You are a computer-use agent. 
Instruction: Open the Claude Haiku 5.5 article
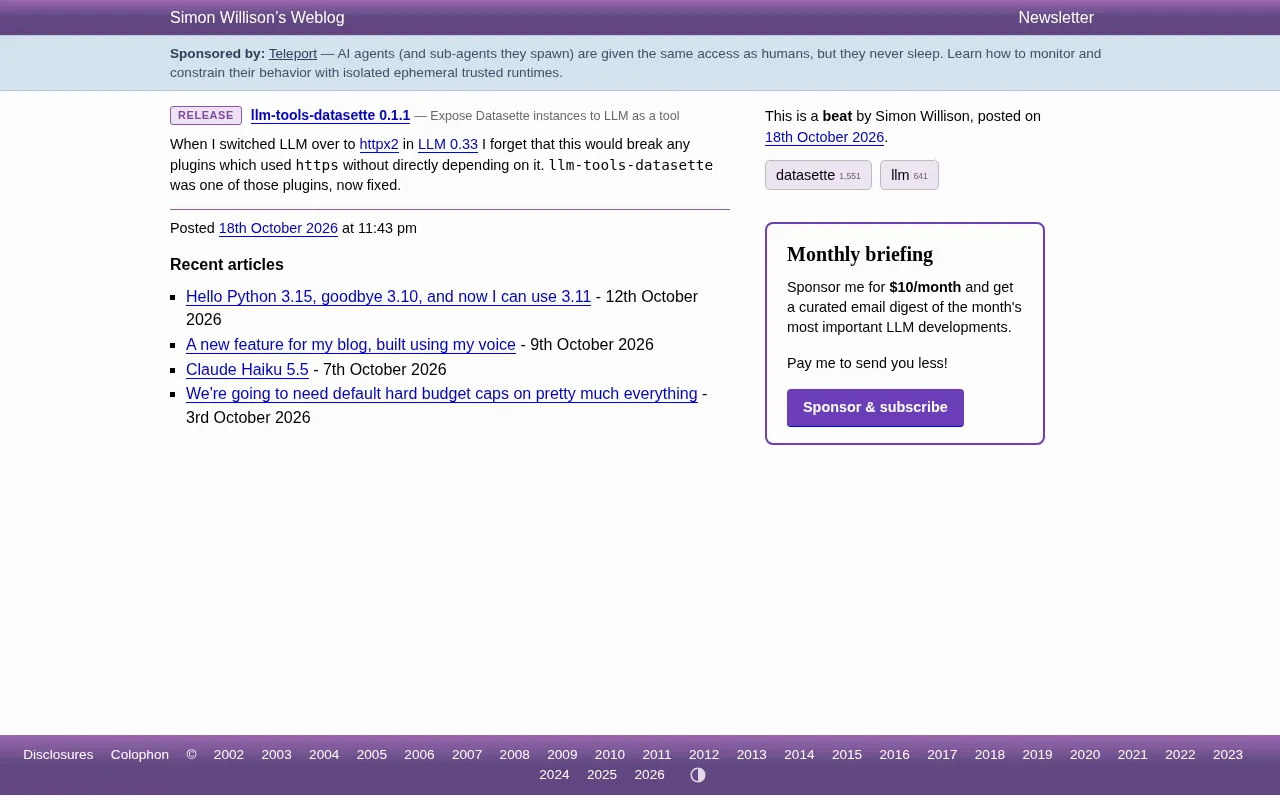pyautogui.click(x=247, y=370)
